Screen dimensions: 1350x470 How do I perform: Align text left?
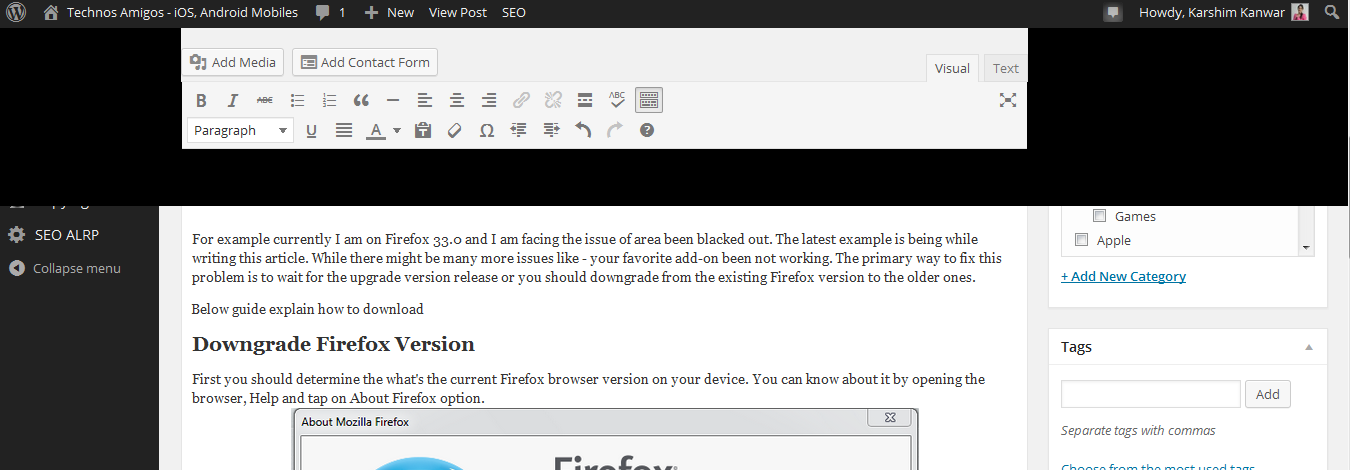coord(425,100)
